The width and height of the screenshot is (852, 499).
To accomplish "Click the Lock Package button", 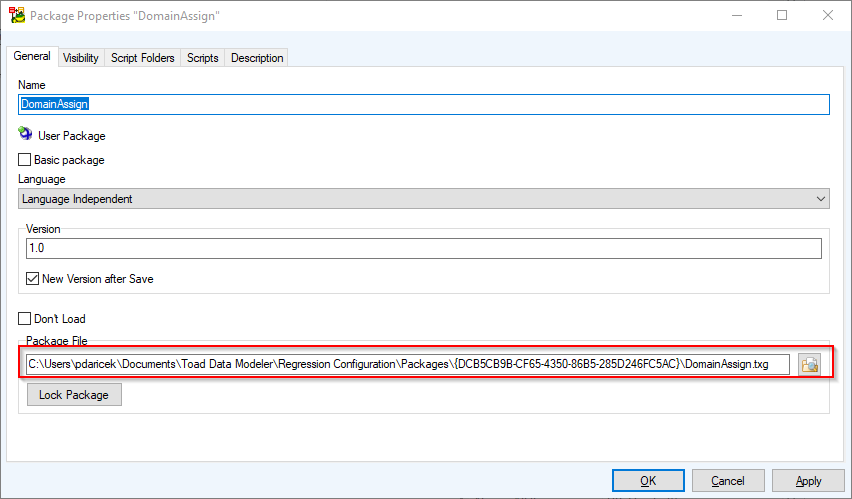I will coord(74,395).
